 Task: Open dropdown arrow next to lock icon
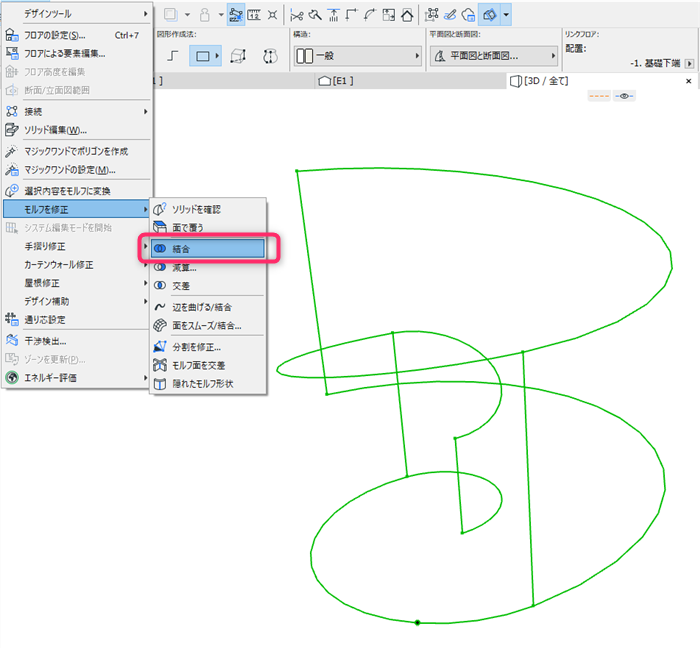pyautogui.click(x=221, y=15)
